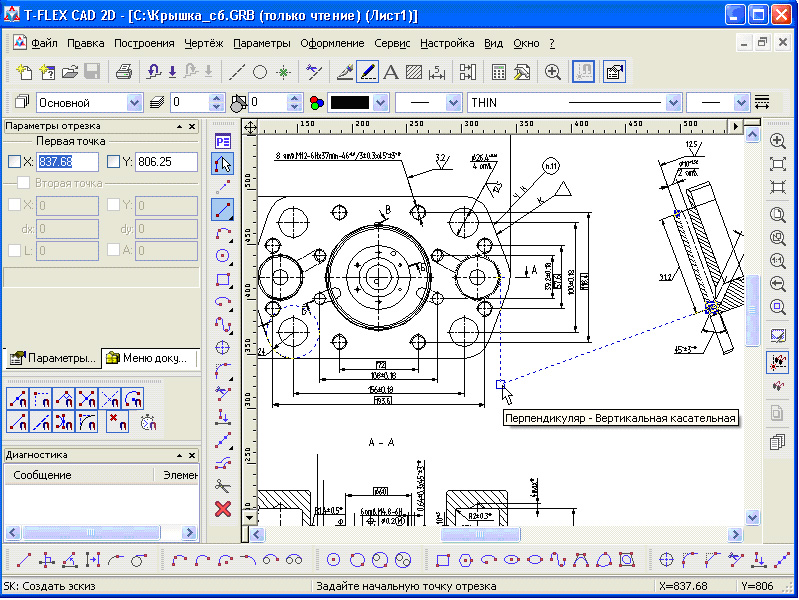Click the first point Y input field
Viewport: 799px width, 600px height.
pyautogui.click(x=166, y=162)
